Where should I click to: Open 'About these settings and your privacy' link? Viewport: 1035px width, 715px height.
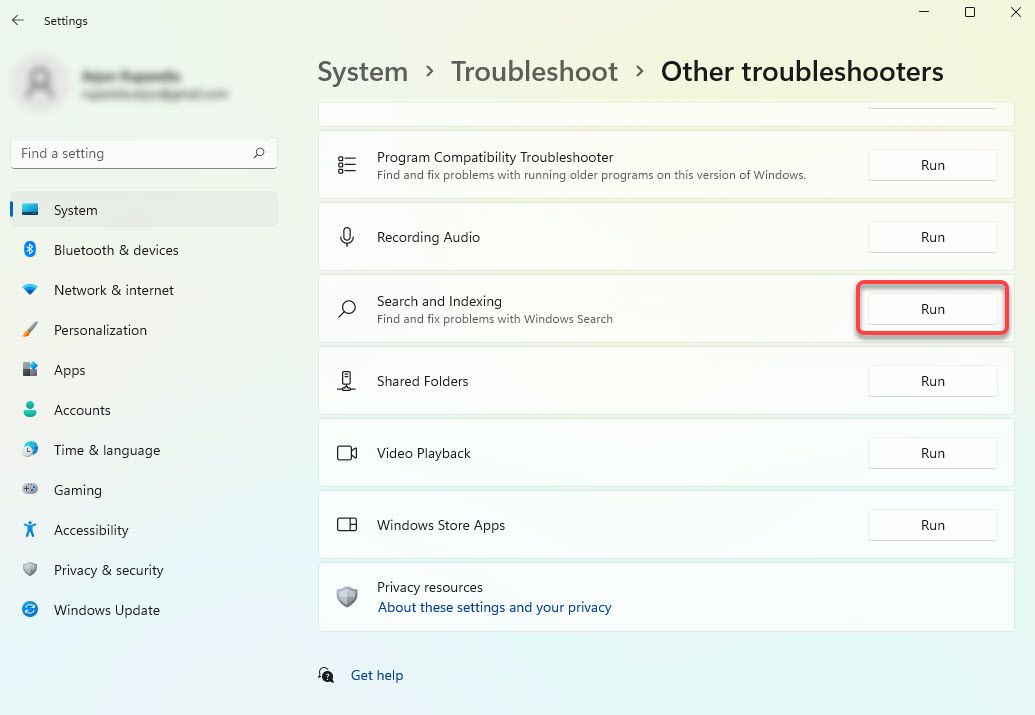[494, 607]
